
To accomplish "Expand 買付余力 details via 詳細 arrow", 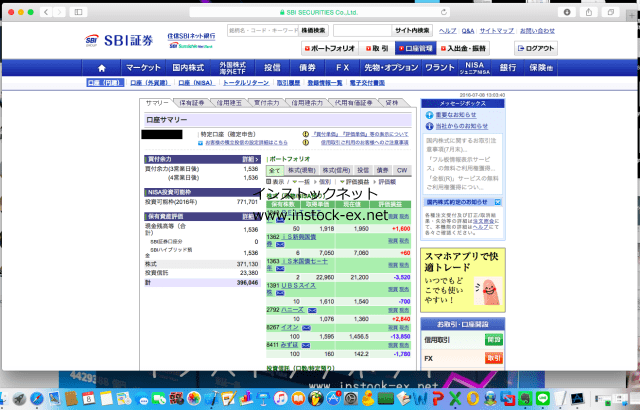I will click(251, 160).
